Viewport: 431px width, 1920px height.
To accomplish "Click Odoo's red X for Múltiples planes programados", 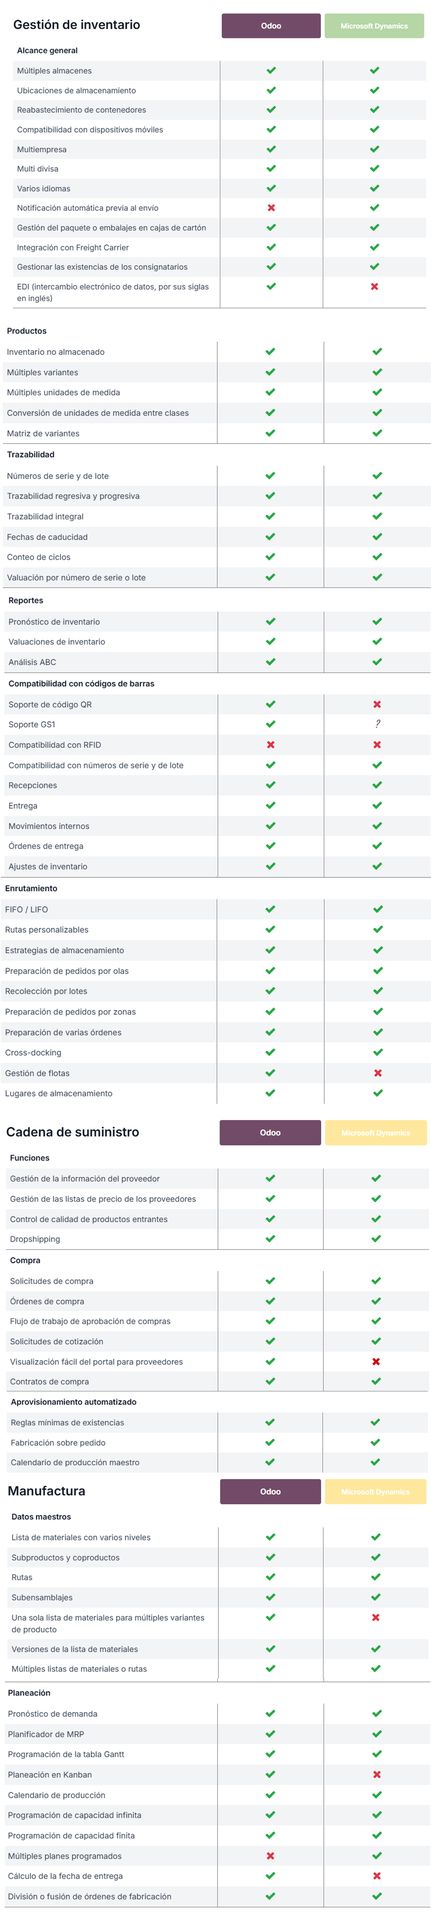I will (x=270, y=1855).
